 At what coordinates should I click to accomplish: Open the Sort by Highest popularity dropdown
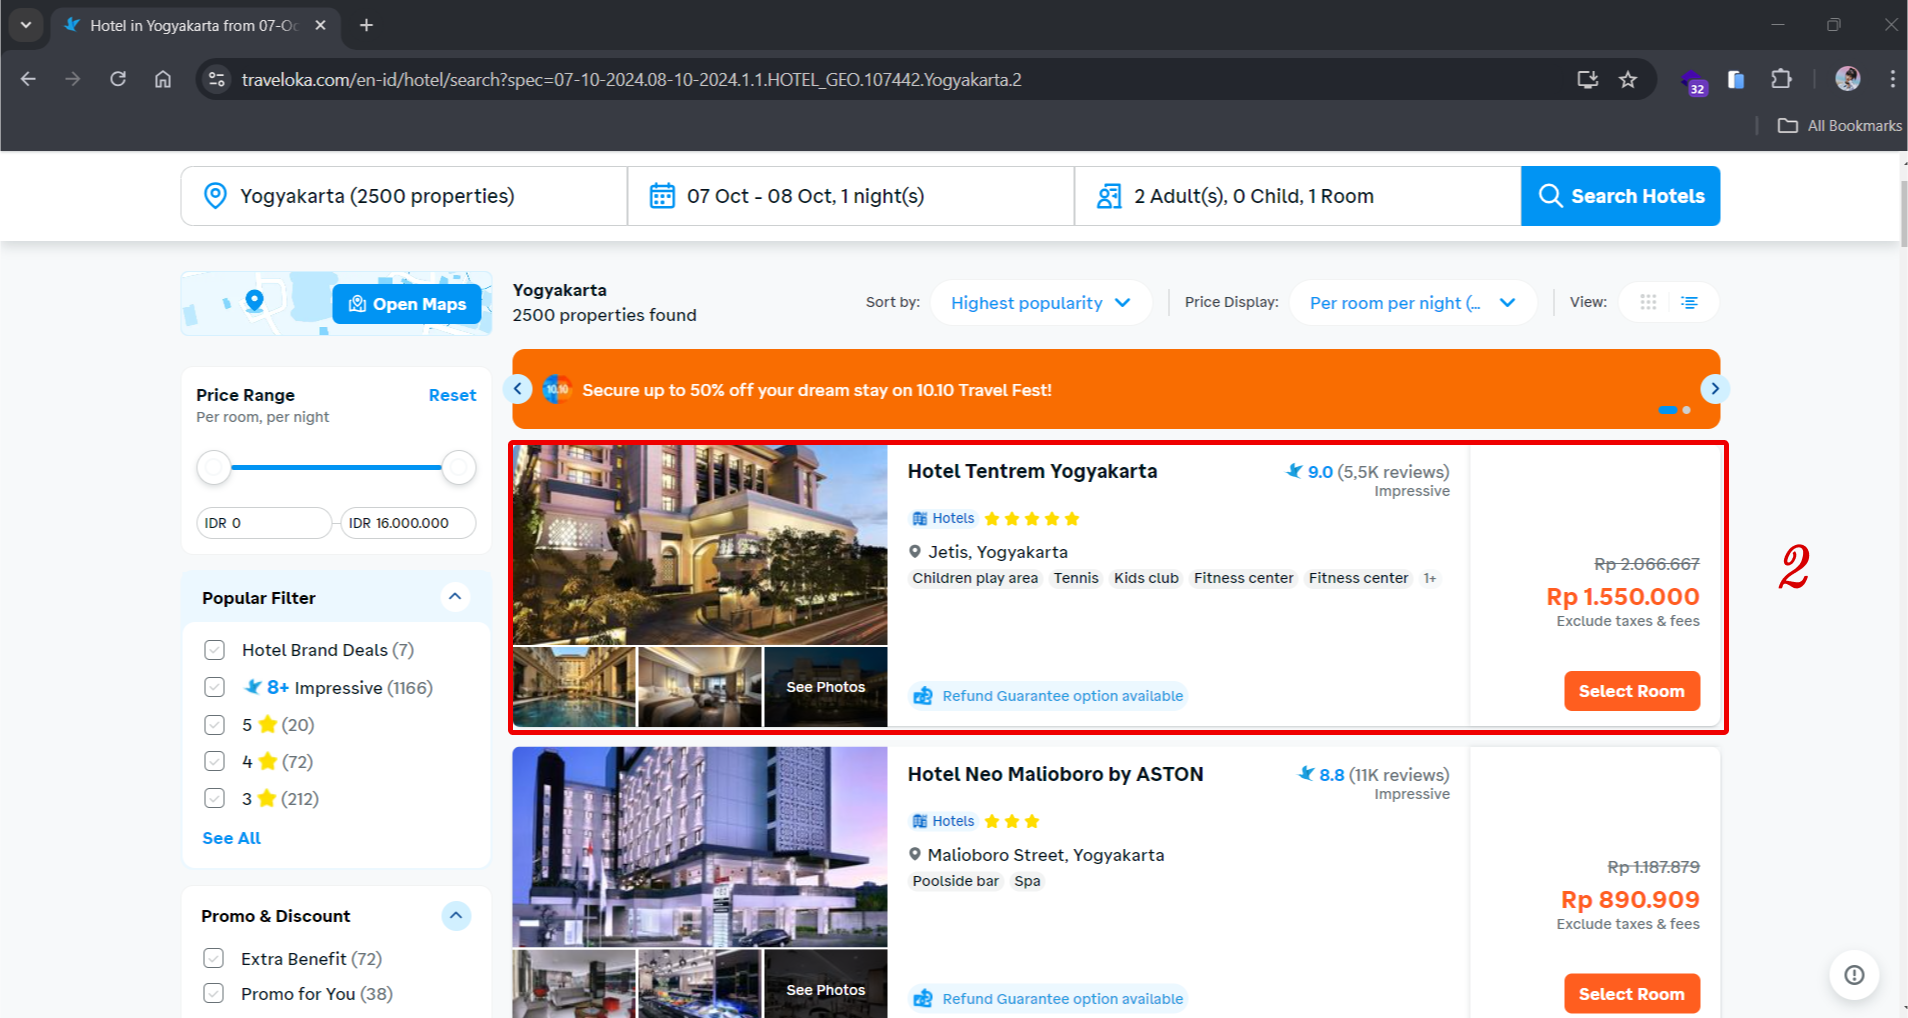pos(1040,302)
